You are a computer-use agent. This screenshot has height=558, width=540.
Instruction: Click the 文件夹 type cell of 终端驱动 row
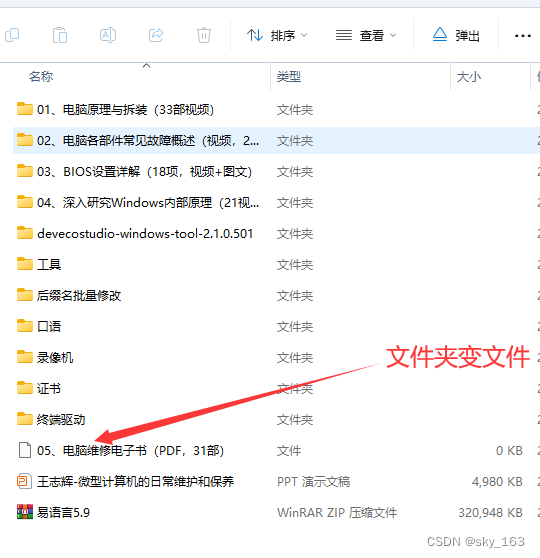coord(295,419)
